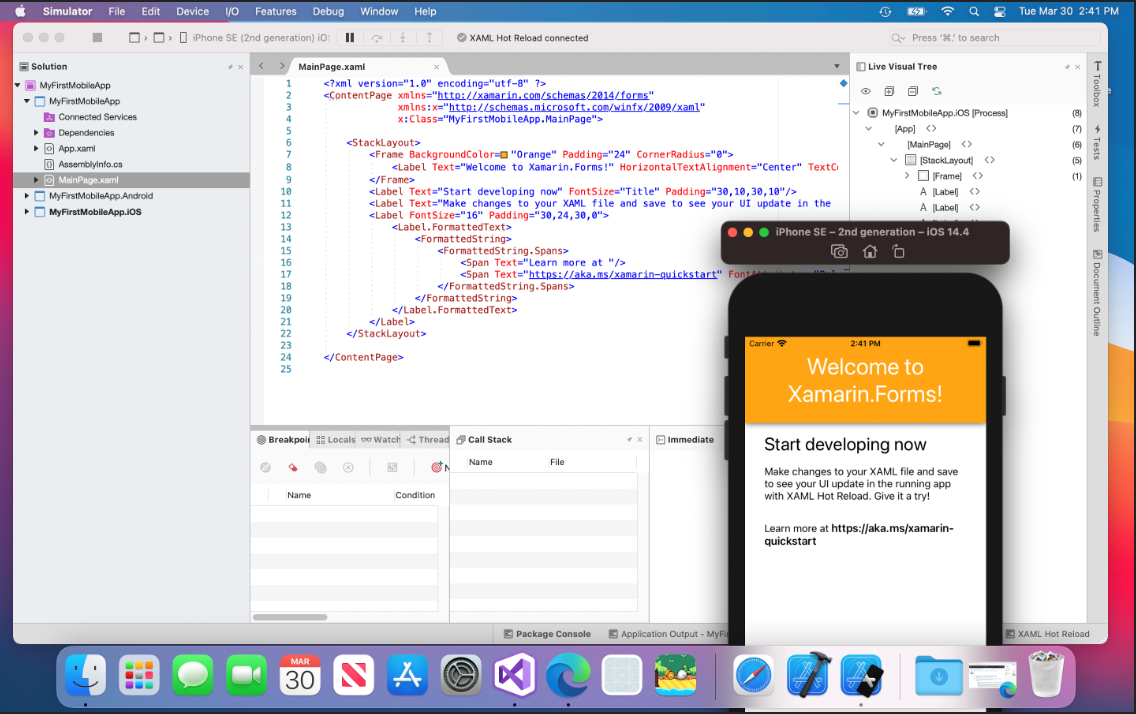Viewport: 1136px width, 714px height.
Task: Toggle visibility with Live Visual Tree eye icon
Action: pos(865,91)
